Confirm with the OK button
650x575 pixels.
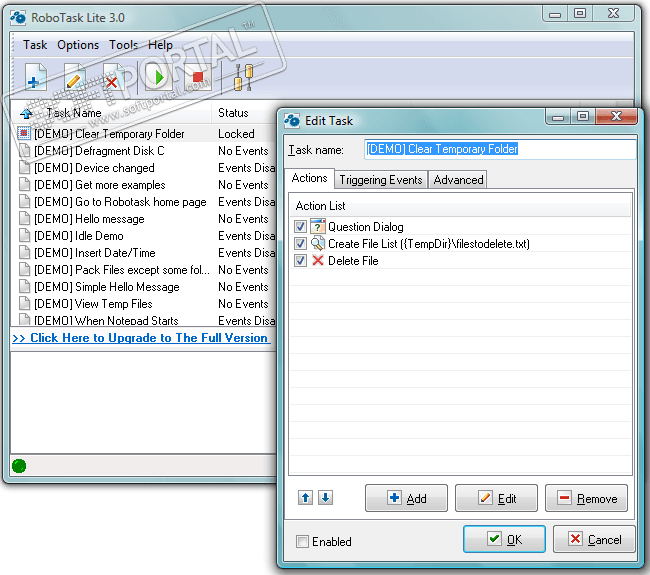(504, 539)
